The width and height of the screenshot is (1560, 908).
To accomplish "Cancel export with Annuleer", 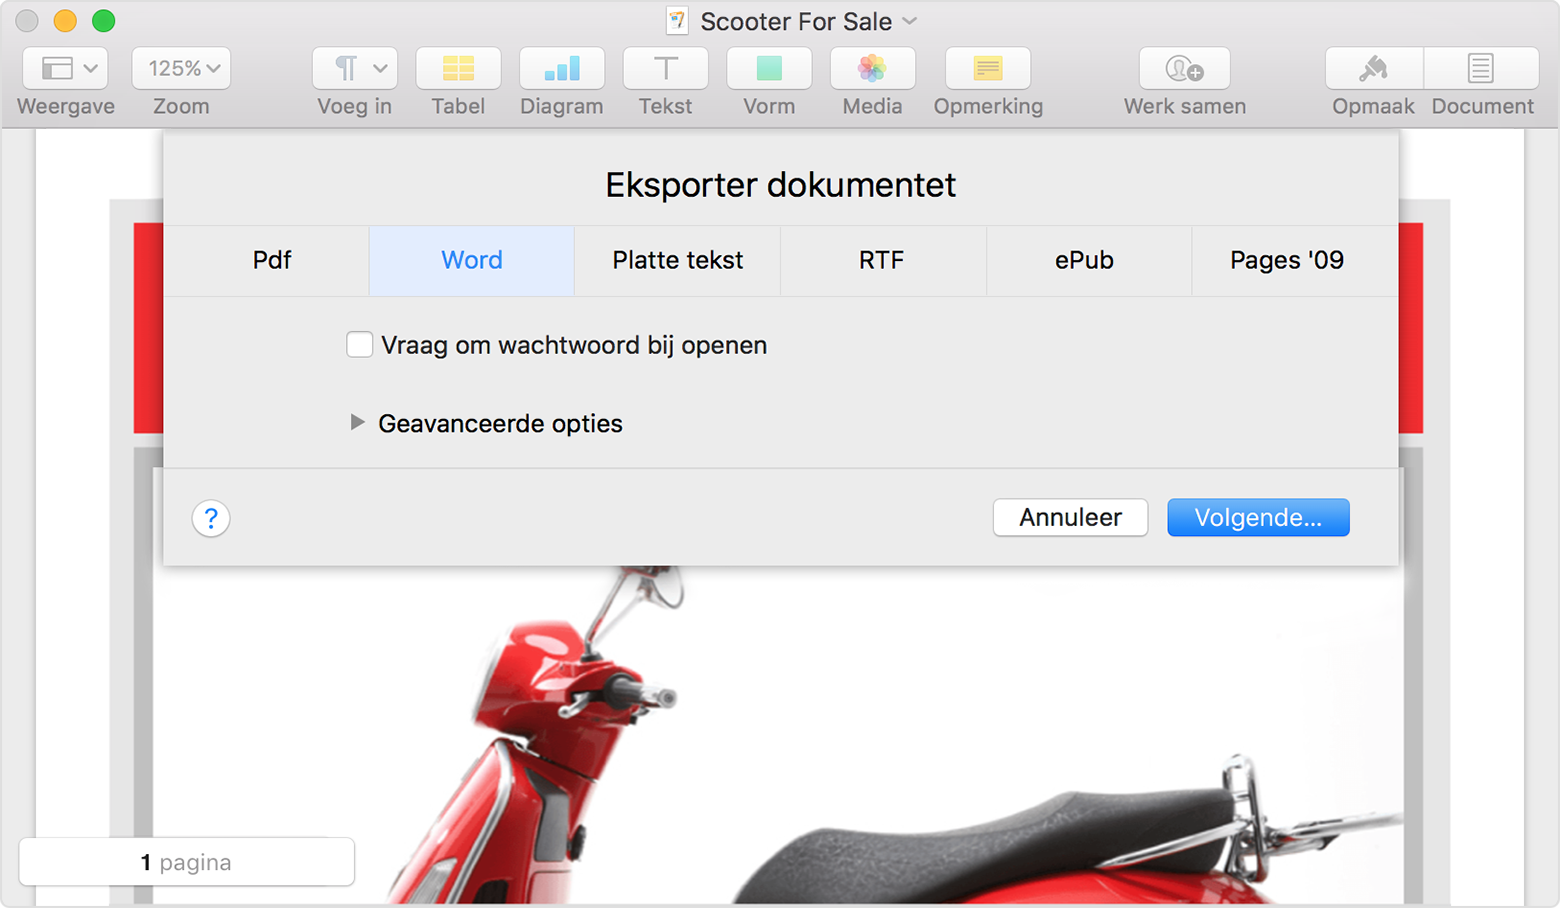I will [1070, 517].
